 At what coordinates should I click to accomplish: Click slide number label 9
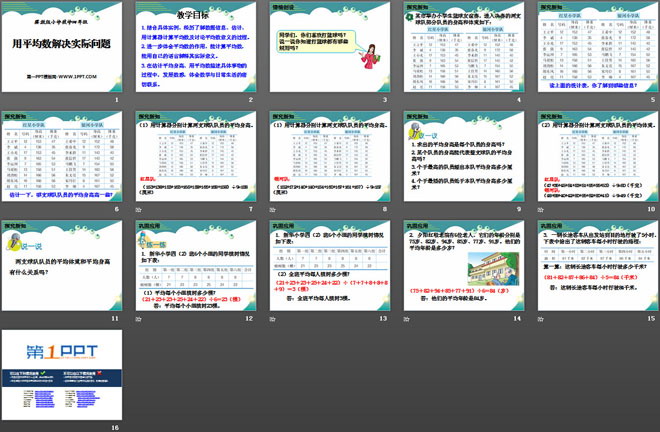click(519, 209)
